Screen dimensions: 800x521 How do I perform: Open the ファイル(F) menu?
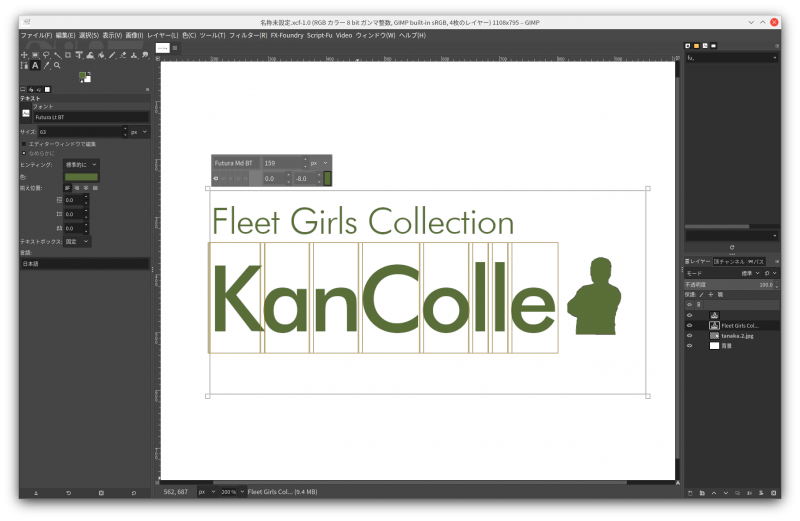[36, 35]
